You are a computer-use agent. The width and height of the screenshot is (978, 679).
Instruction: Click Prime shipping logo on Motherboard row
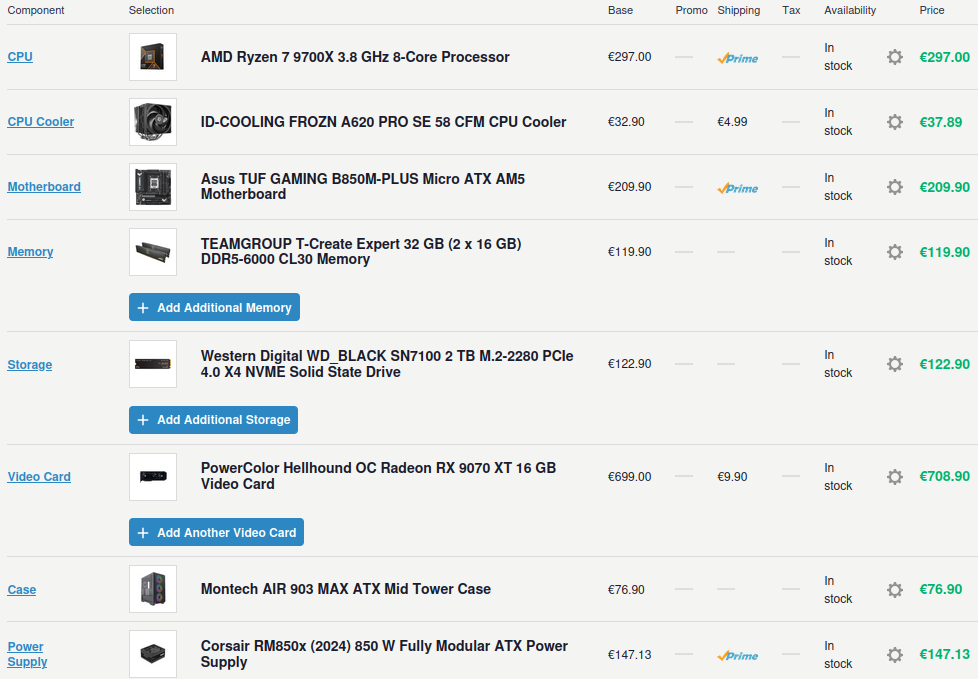tap(738, 188)
